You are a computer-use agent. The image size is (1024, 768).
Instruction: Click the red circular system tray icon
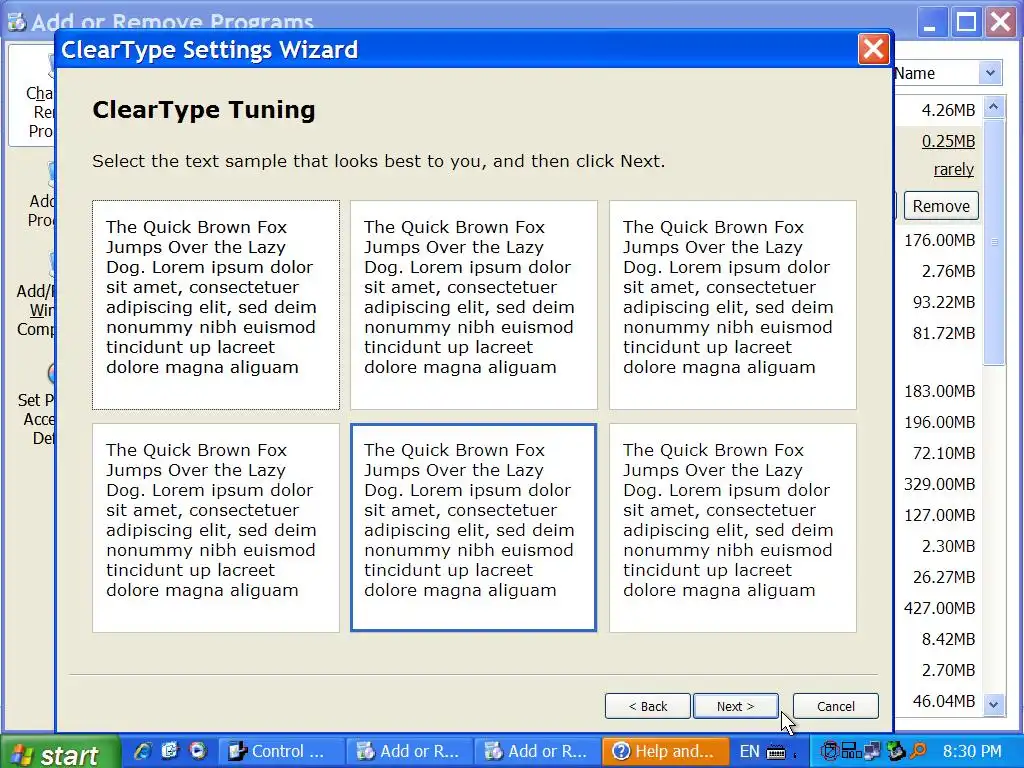[x=829, y=752]
